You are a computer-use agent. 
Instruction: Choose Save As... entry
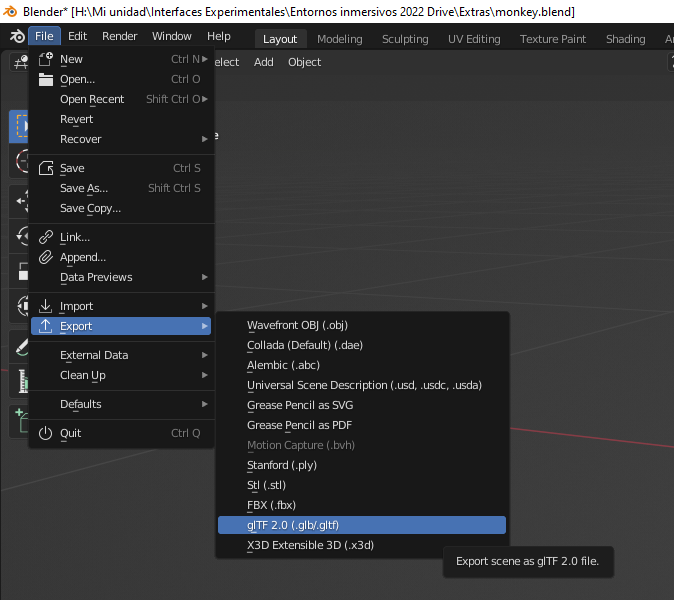122,188
